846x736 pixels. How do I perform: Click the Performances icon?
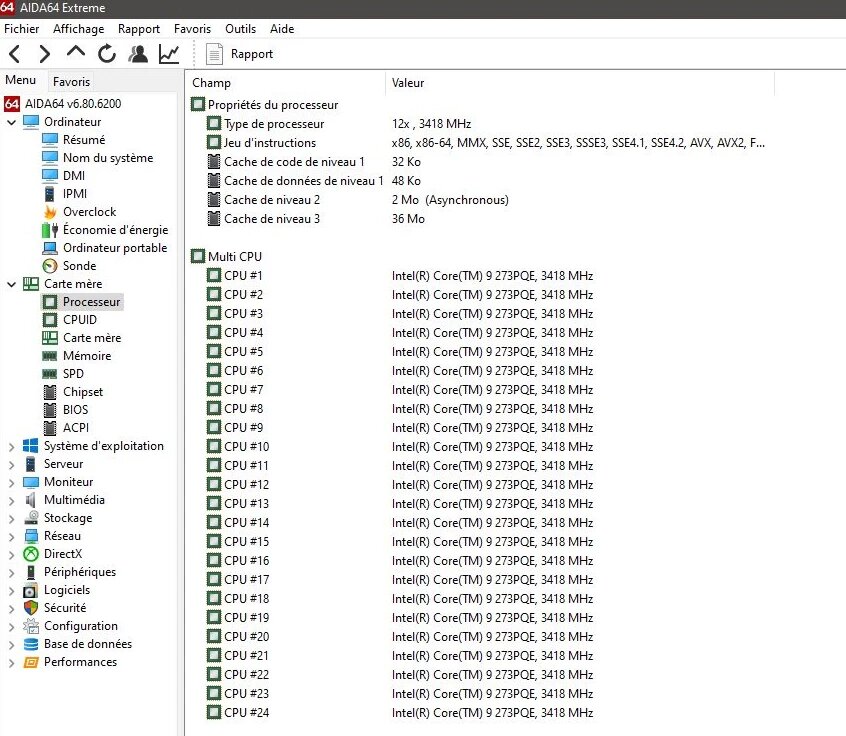point(31,662)
